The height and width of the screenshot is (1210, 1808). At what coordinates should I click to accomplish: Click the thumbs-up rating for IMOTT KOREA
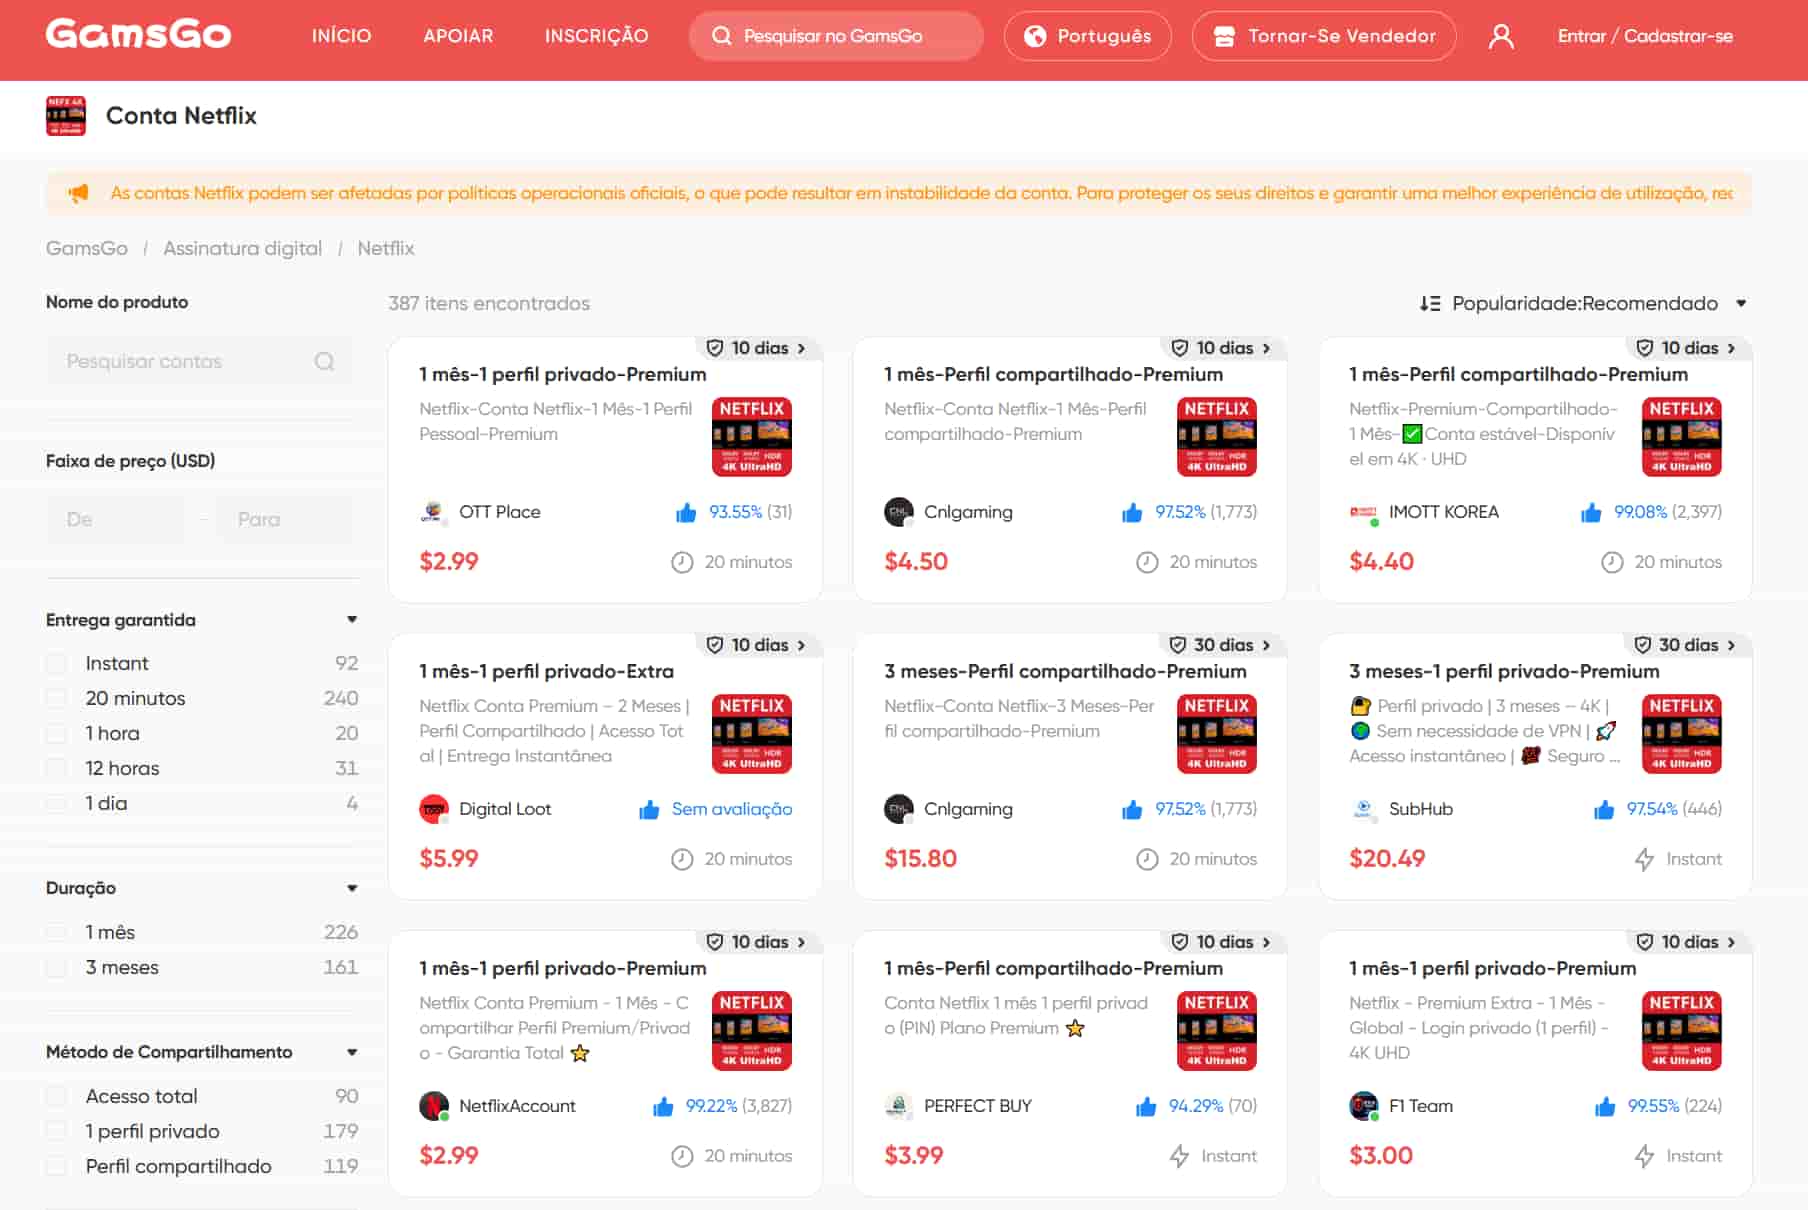(1590, 512)
